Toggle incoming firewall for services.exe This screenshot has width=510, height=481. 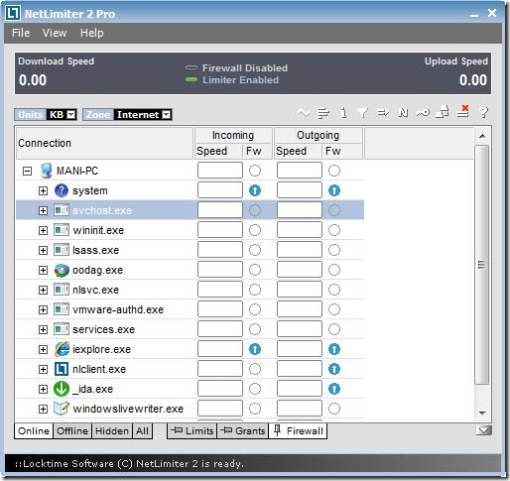[255, 329]
